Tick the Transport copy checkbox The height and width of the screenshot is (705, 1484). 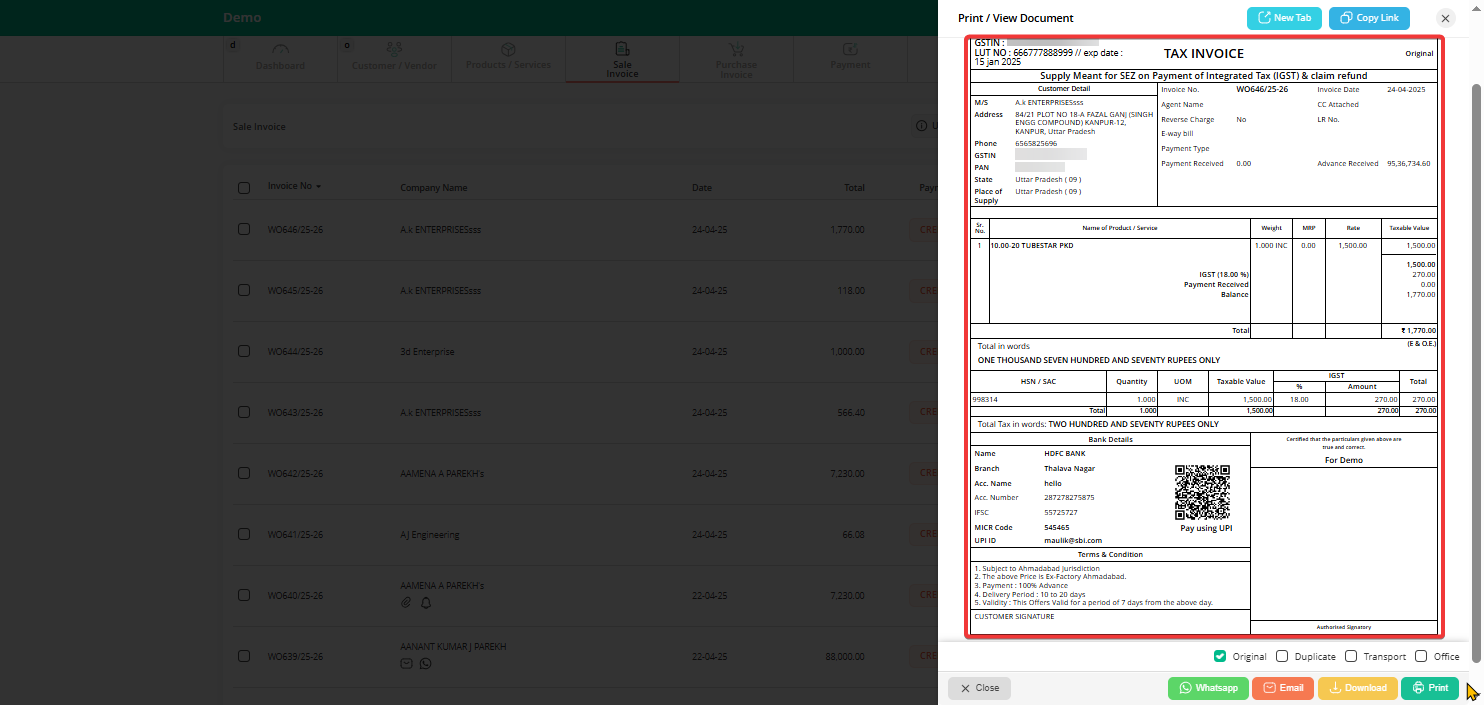(x=1351, y=656)
